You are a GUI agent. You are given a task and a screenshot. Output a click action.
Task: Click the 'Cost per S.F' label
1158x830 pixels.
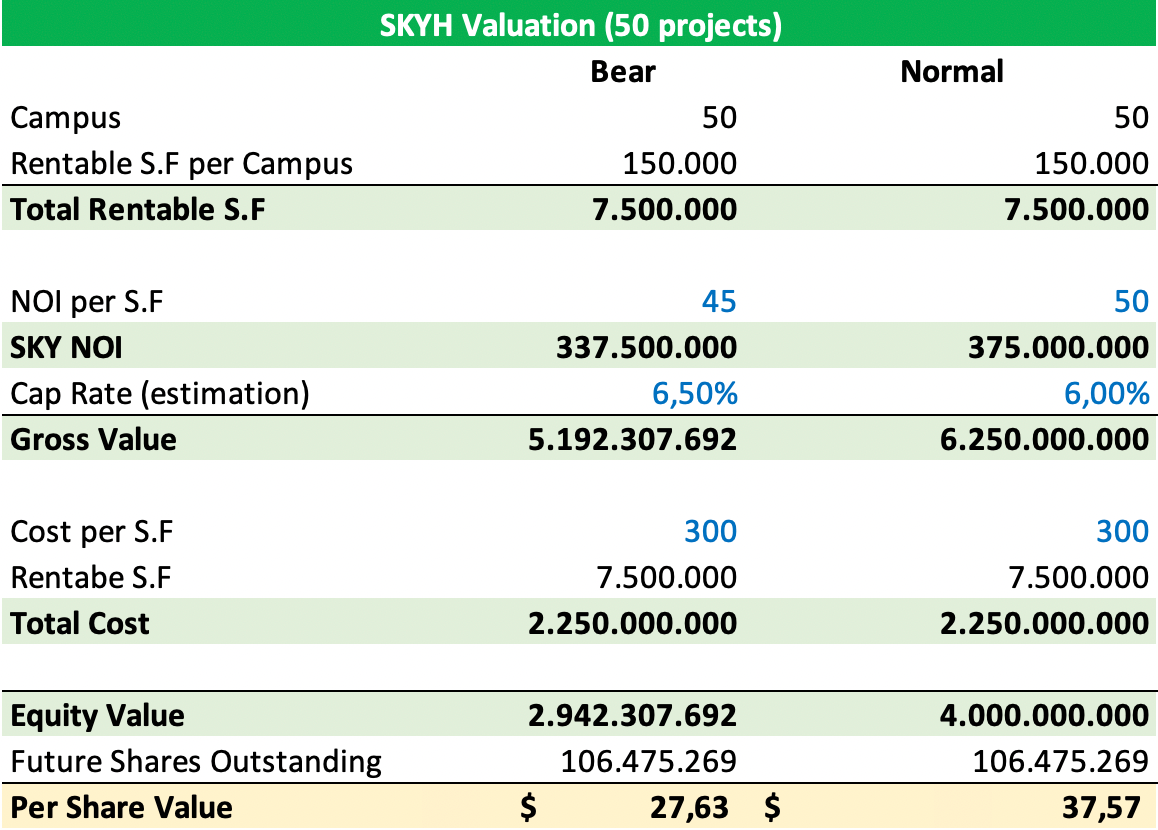click(92, 532)
